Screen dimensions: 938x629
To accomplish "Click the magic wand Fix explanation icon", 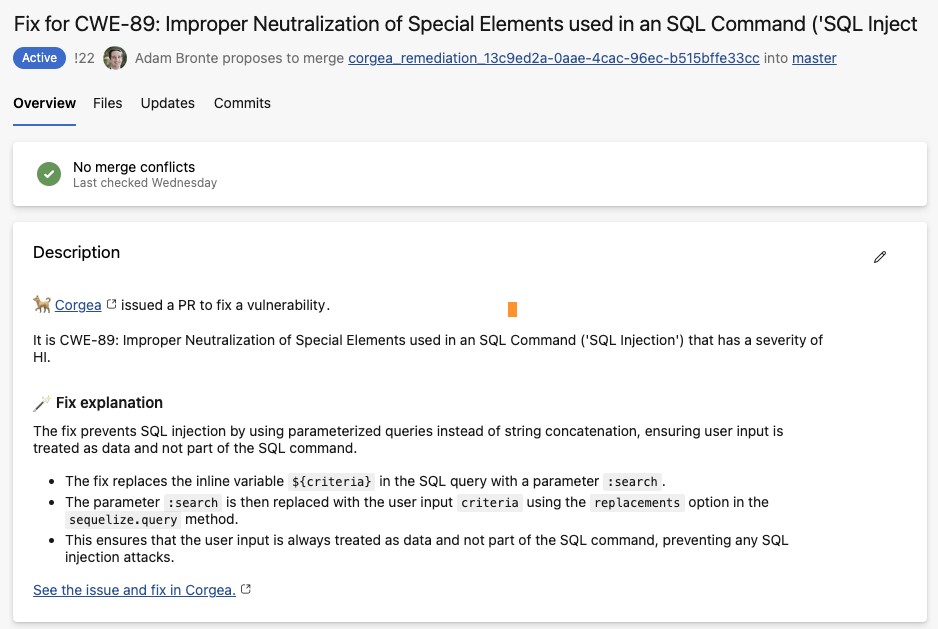I will point(42,403).
